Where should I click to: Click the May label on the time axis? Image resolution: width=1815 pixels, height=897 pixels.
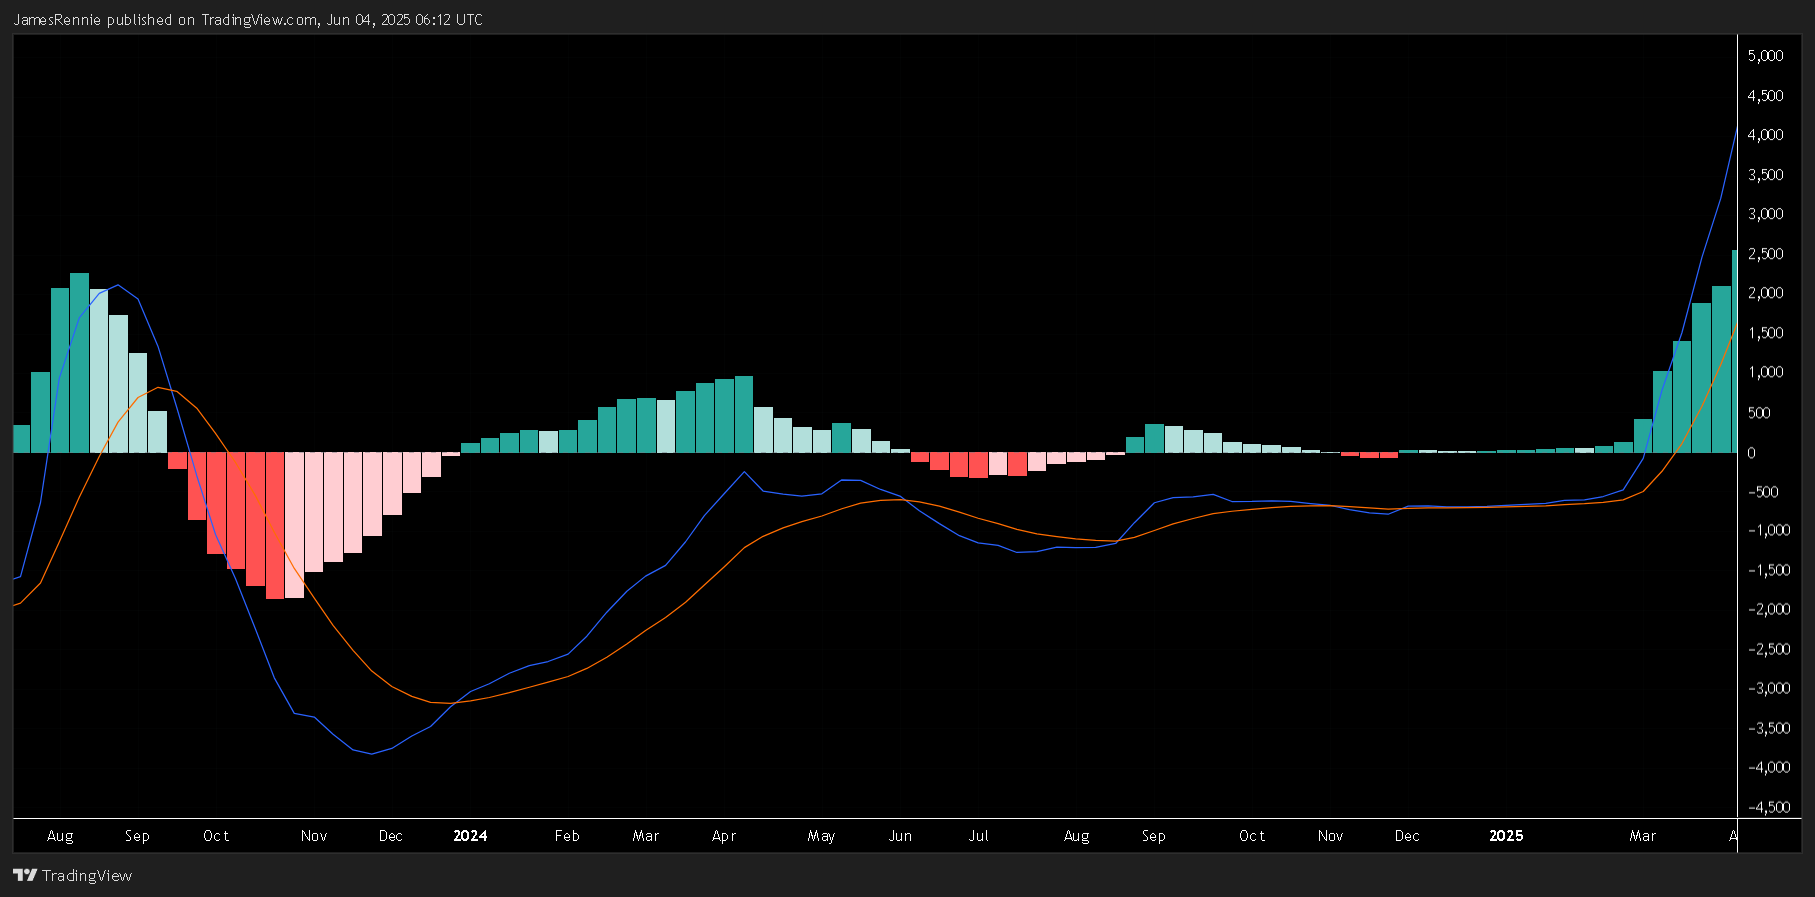tap(821, 836)
